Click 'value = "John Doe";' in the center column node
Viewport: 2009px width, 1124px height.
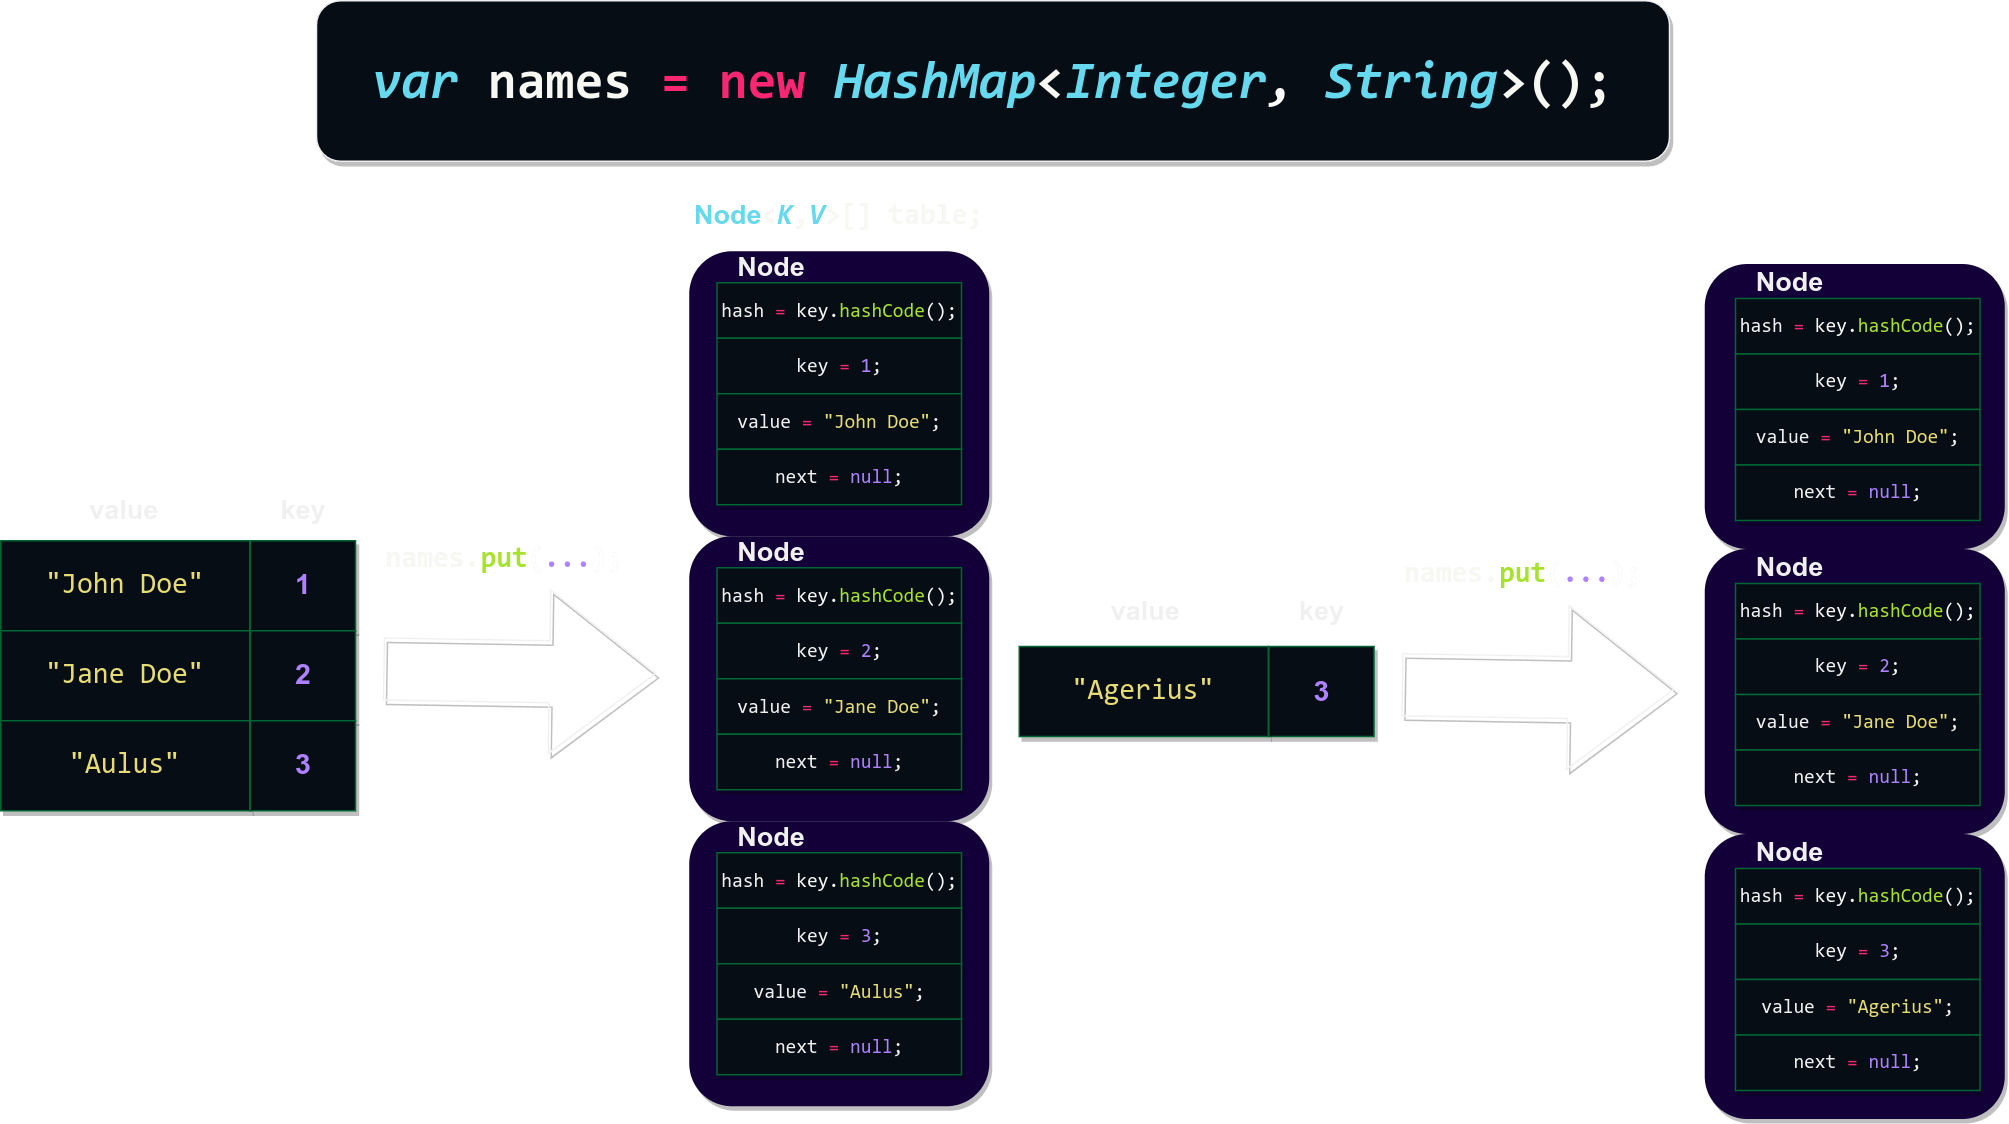pos(839,422)
